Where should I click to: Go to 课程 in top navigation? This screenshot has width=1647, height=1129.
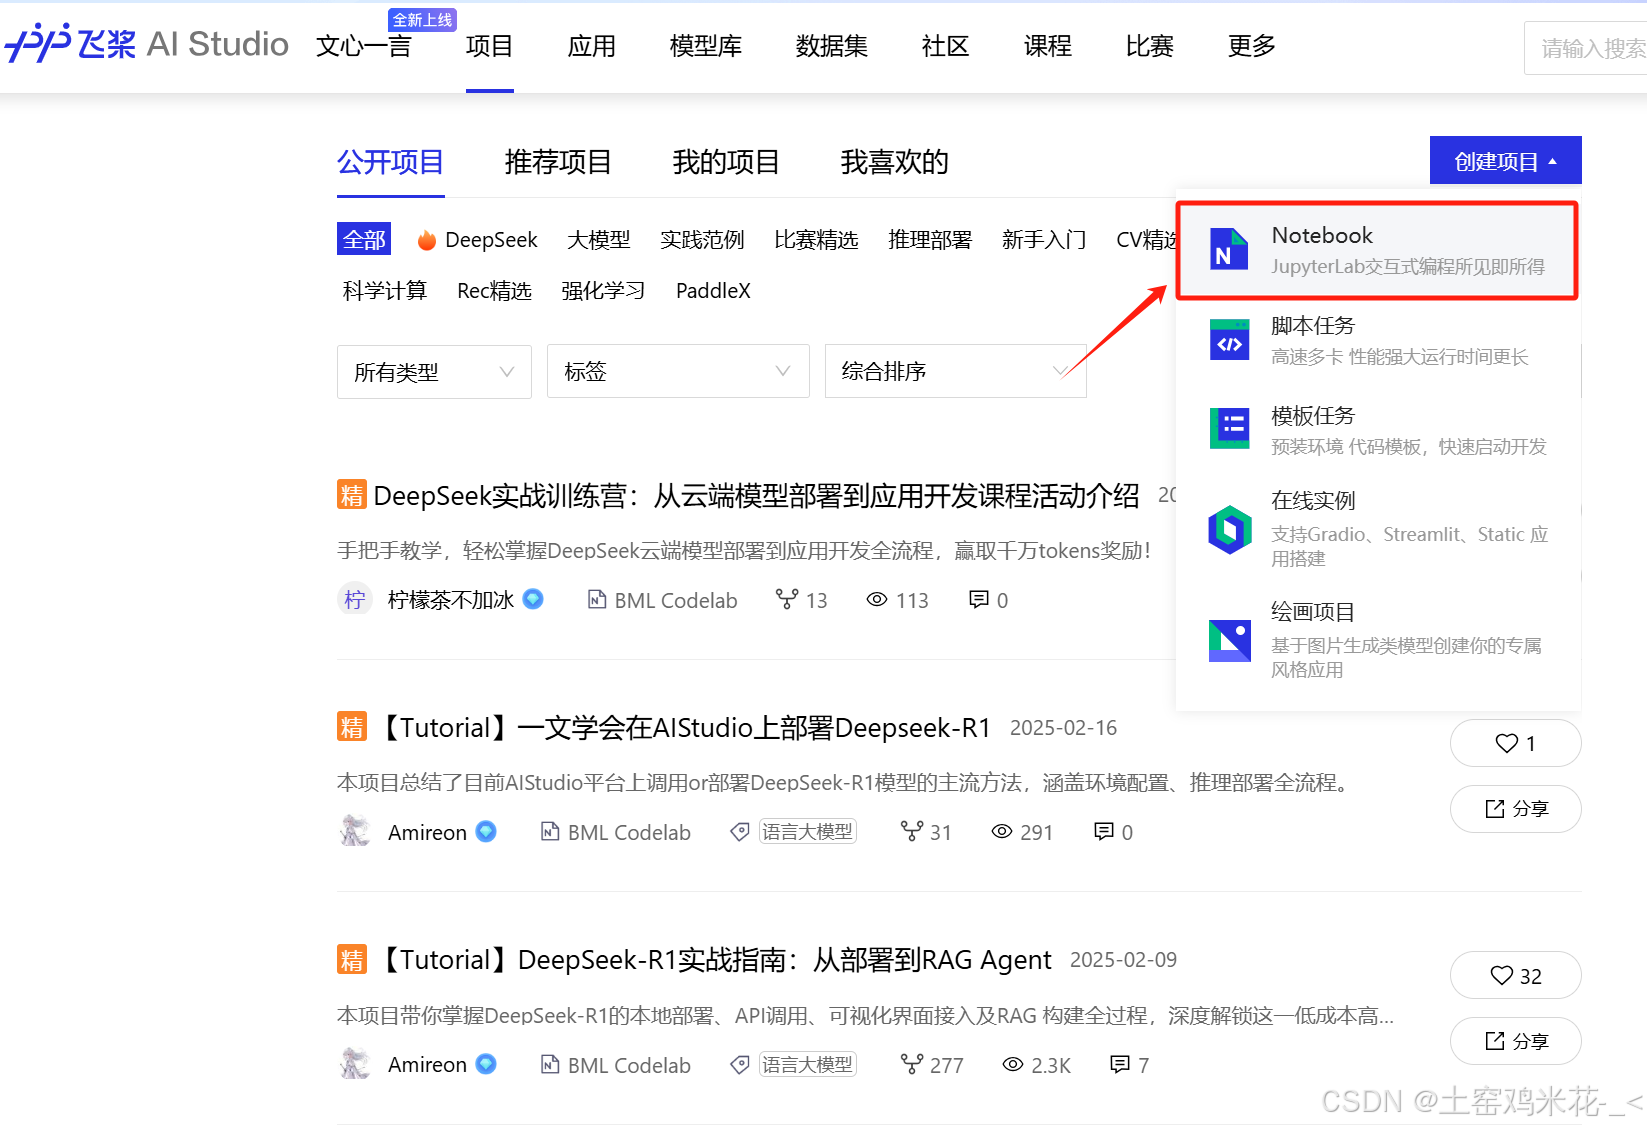(x=1047, y=46)
